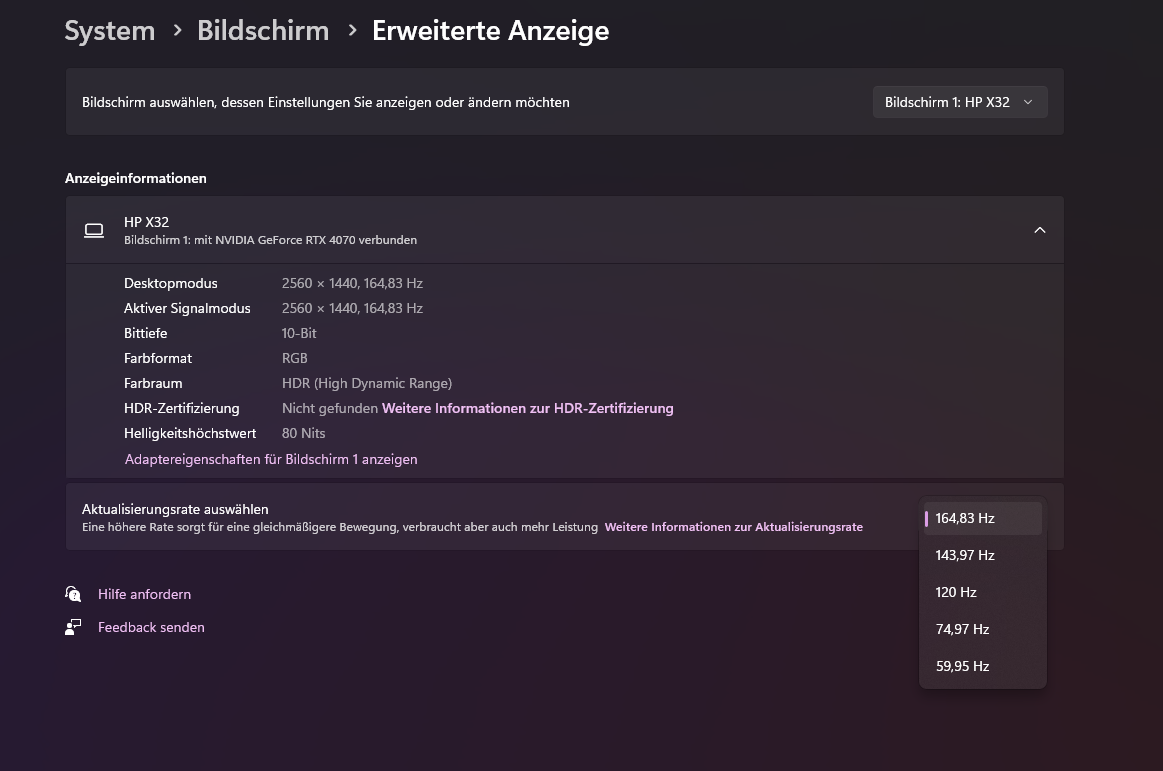Click the Hilfe anfordern link text
The width and height of the screenshot is (1163, 771).
(x=144, y=594)
